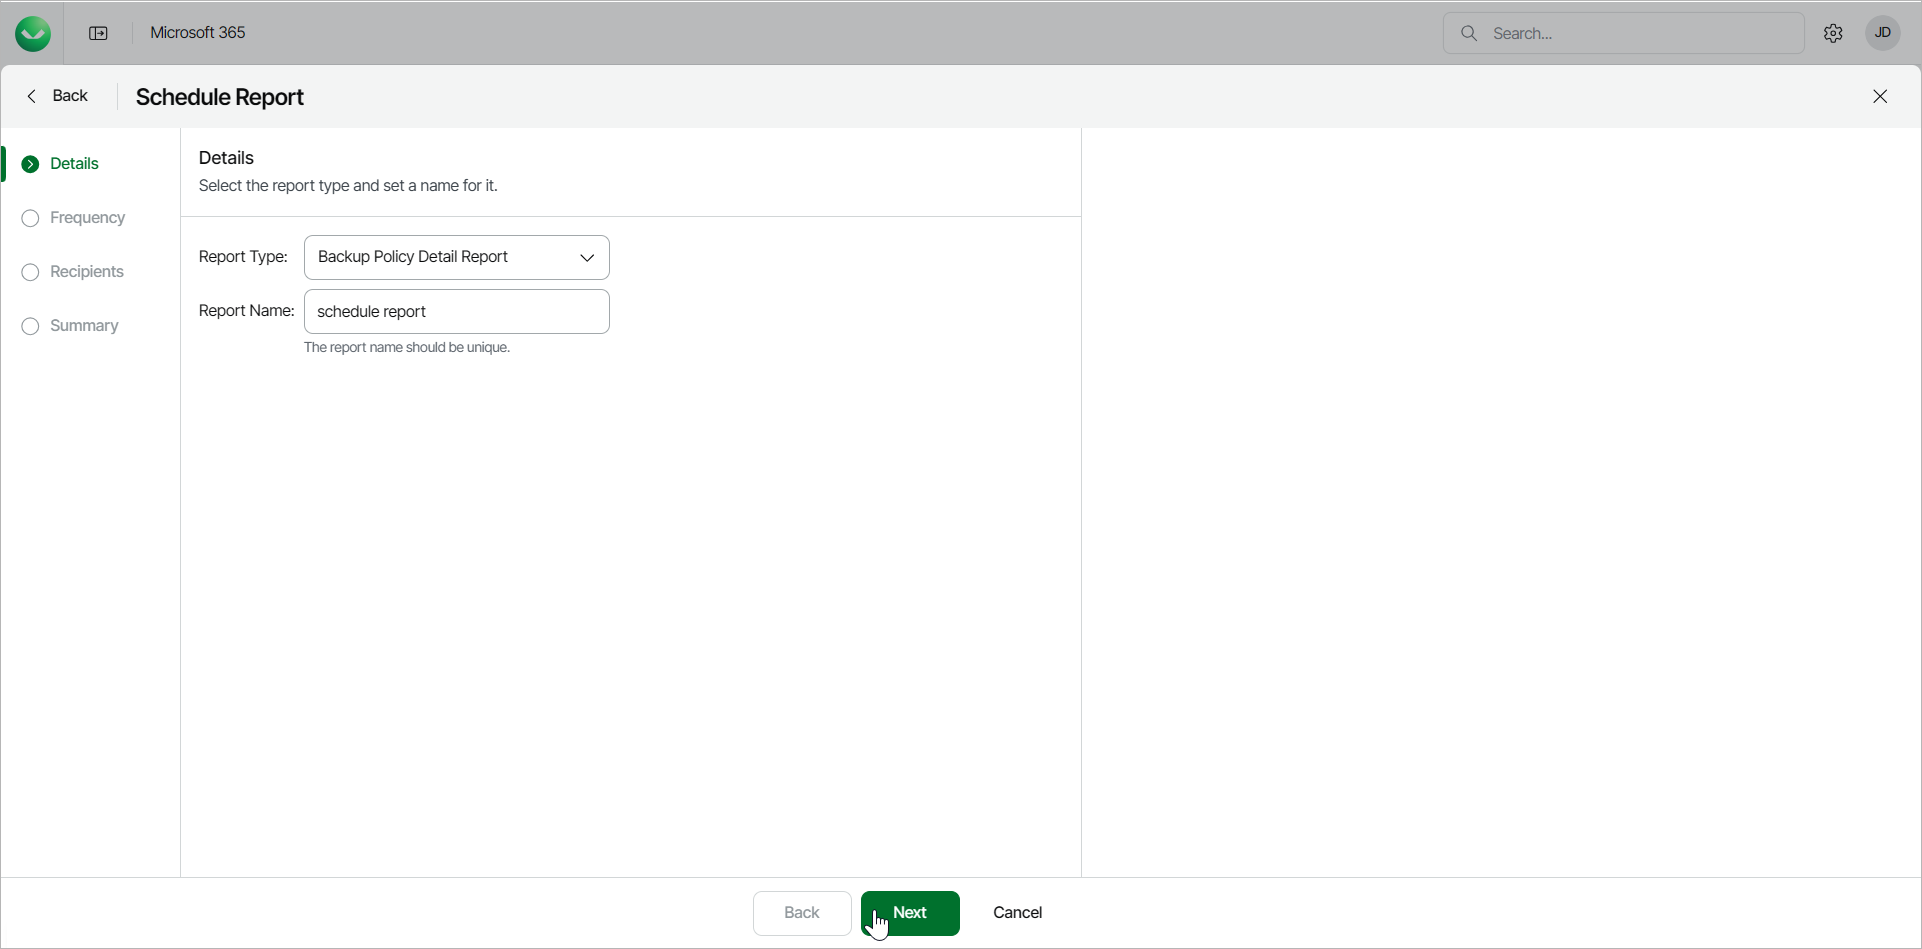Click the search magnifier icon
Viewport: 1922px width, 949px height.
tap(1469, 34)
